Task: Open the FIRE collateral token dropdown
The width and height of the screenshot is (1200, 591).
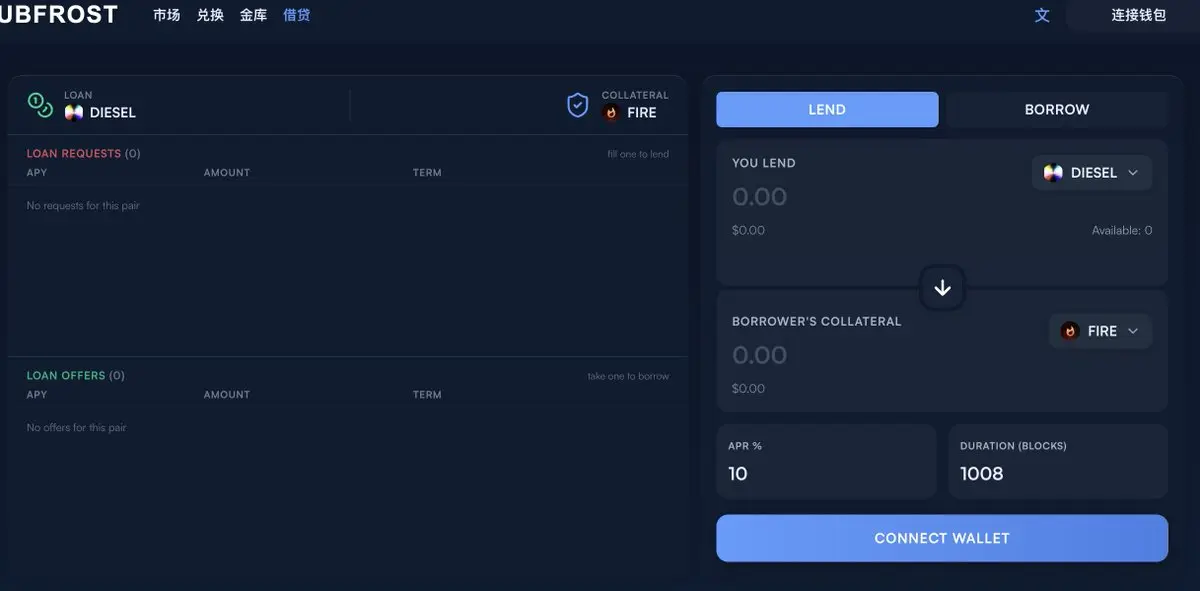Action: click(x=1100, y=331)
